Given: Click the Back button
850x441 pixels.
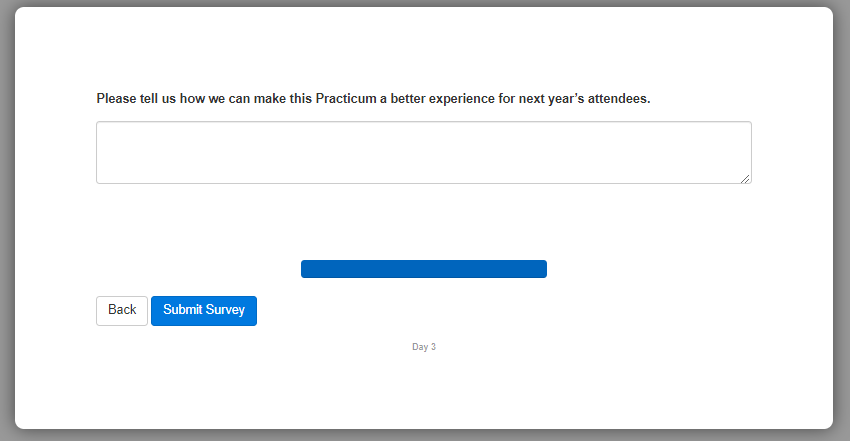Looking at the screenshot, I should pos(122,311).
